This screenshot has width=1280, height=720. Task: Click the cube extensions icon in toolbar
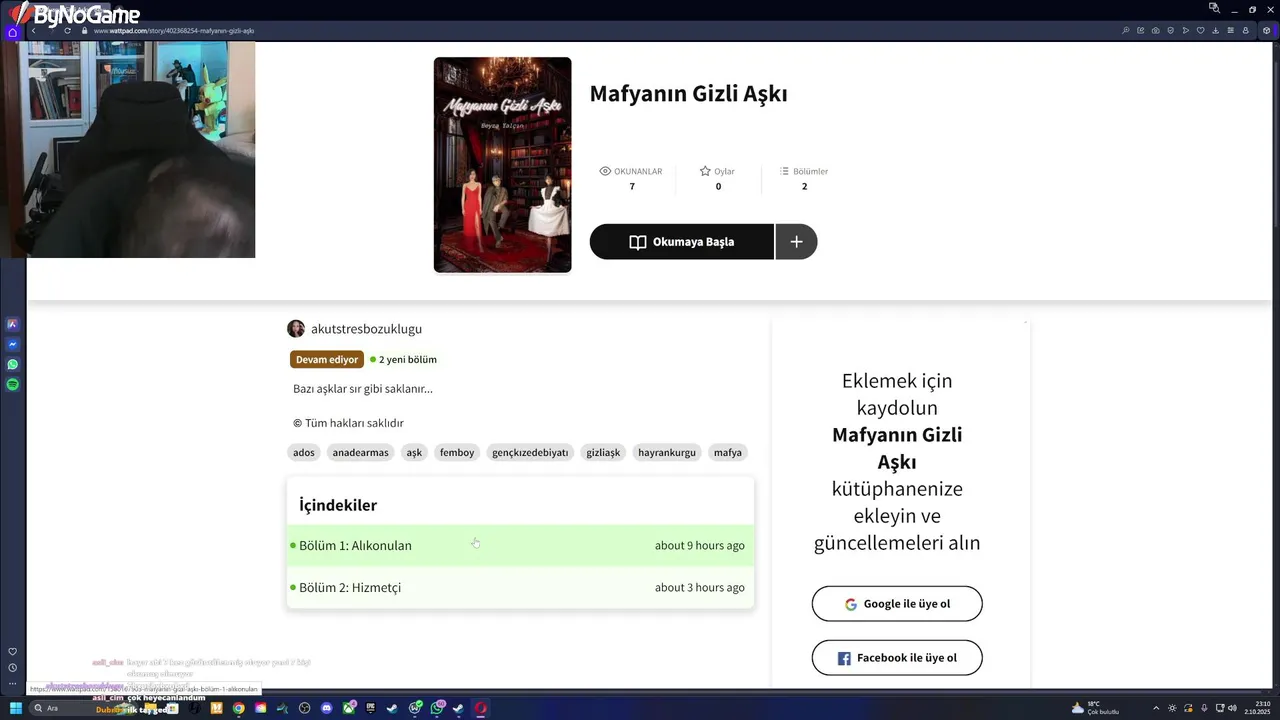pos(1267,31)
